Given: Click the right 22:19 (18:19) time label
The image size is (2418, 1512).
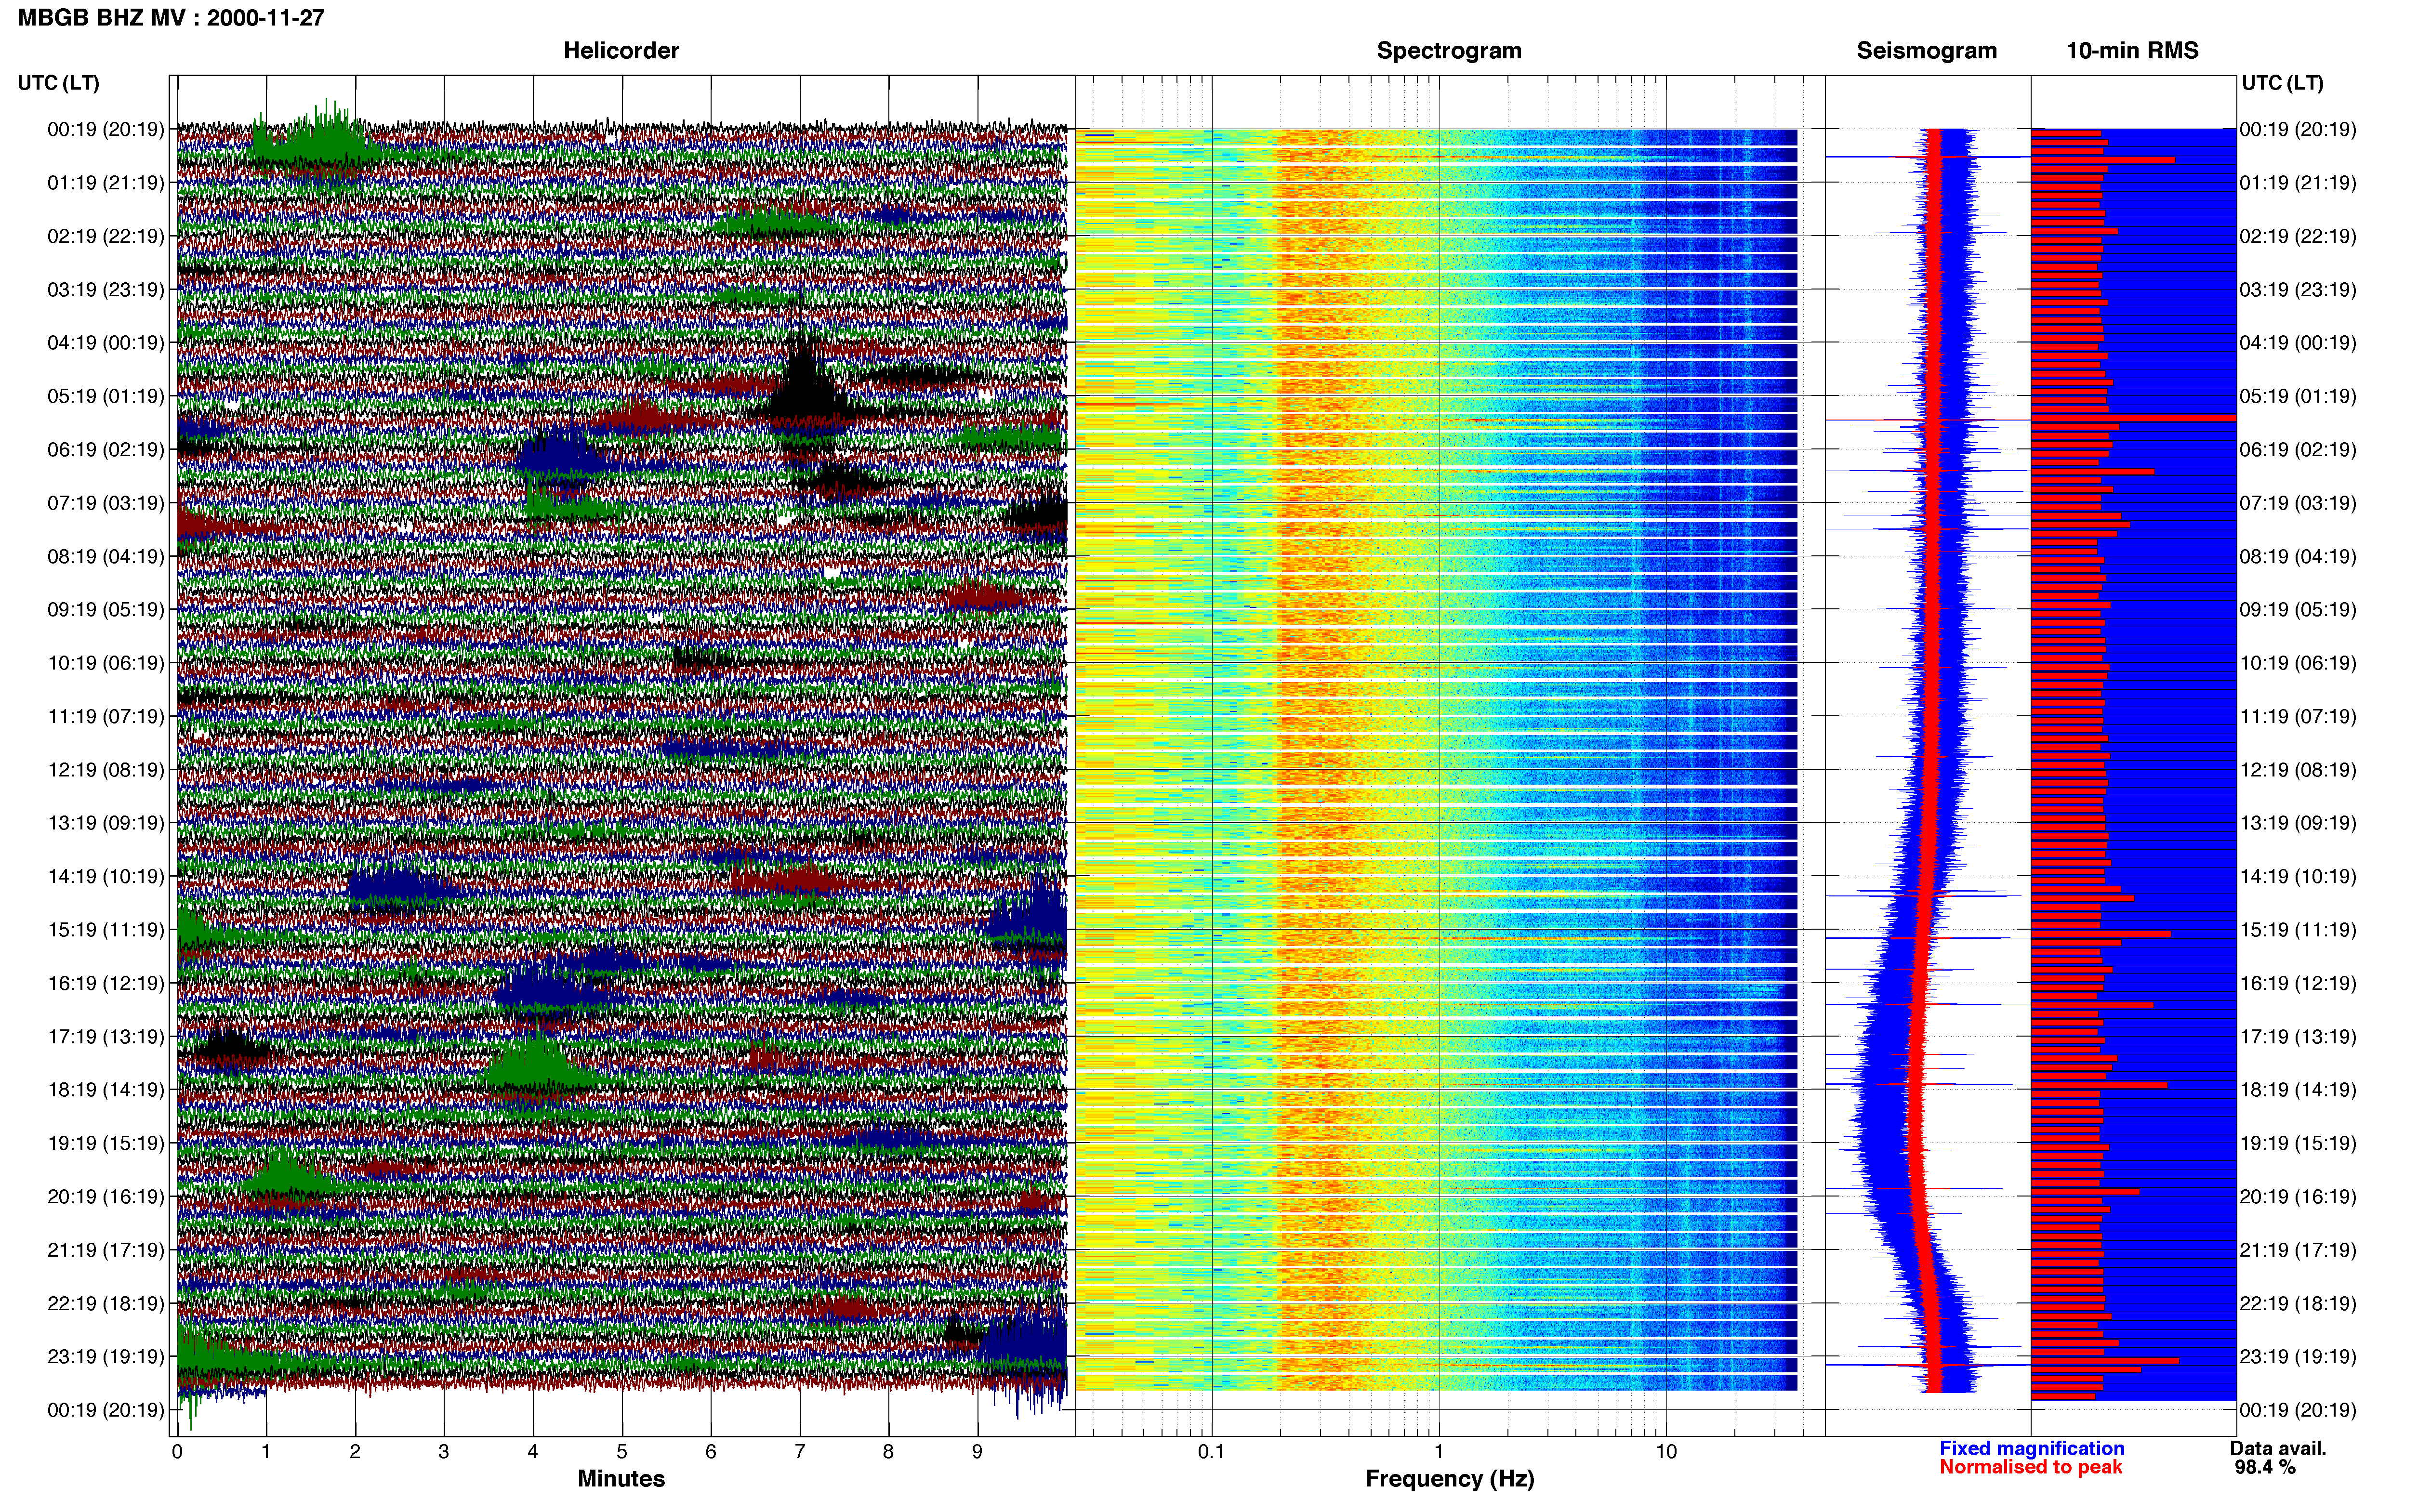Looking at the screenshot, I should [2298, 1303].
